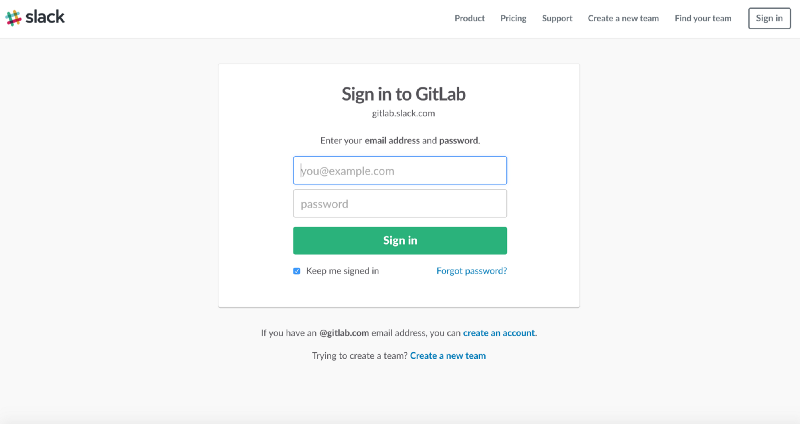Uncheck the Keep me signed in checkbox

(297, 271)
